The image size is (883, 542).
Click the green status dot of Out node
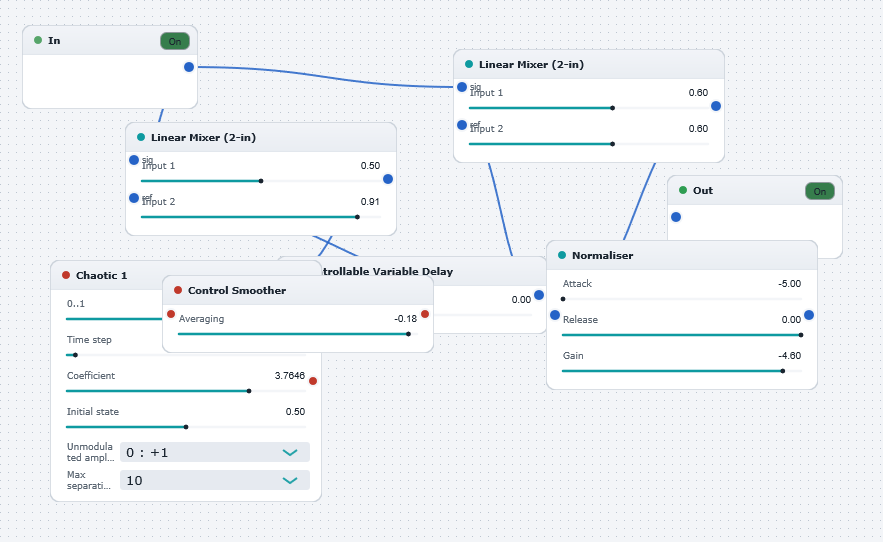point(683,190)
